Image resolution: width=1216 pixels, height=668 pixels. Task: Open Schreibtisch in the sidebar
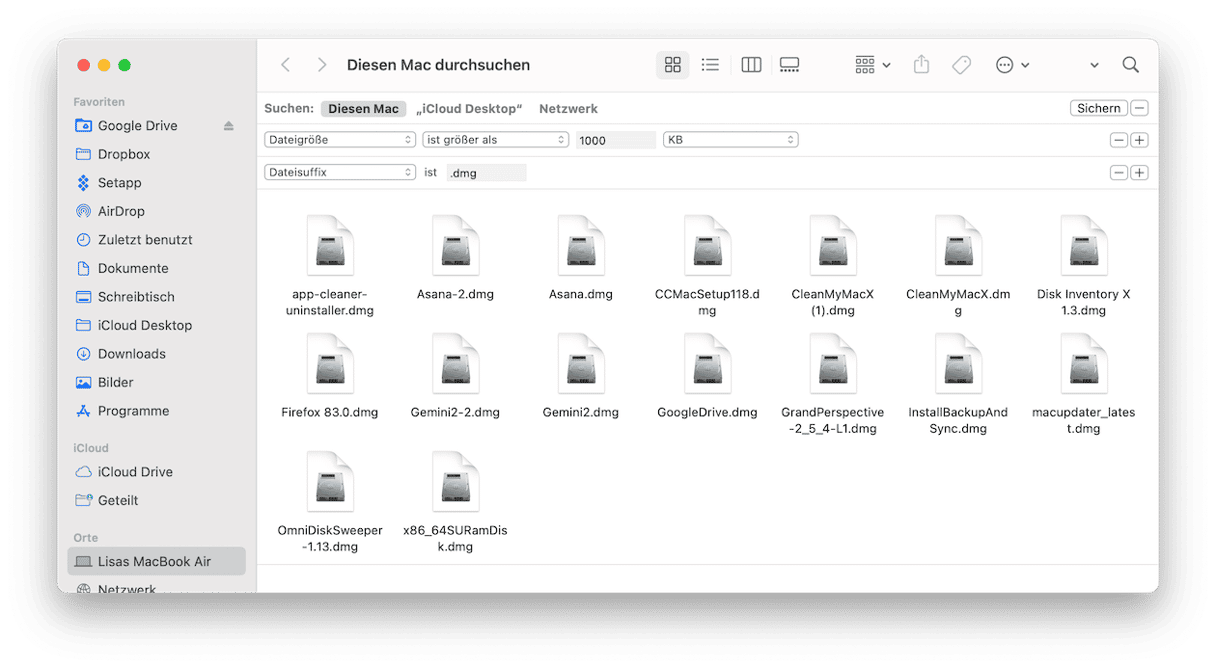(136, 297)
